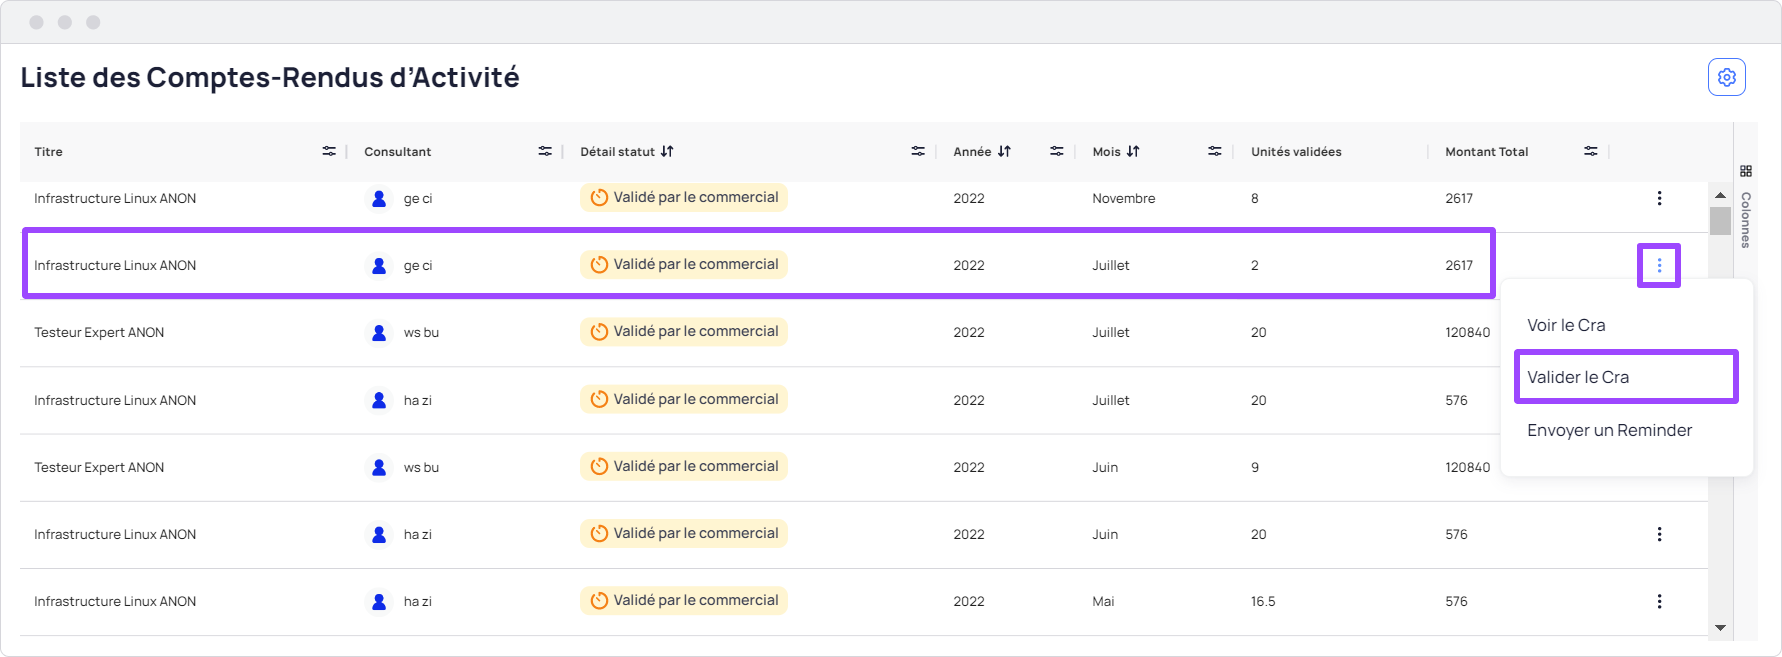The image size is (1782, 657).
Task: Click the units value 8 in the Novembre row
Action: tap(1255, 198)
